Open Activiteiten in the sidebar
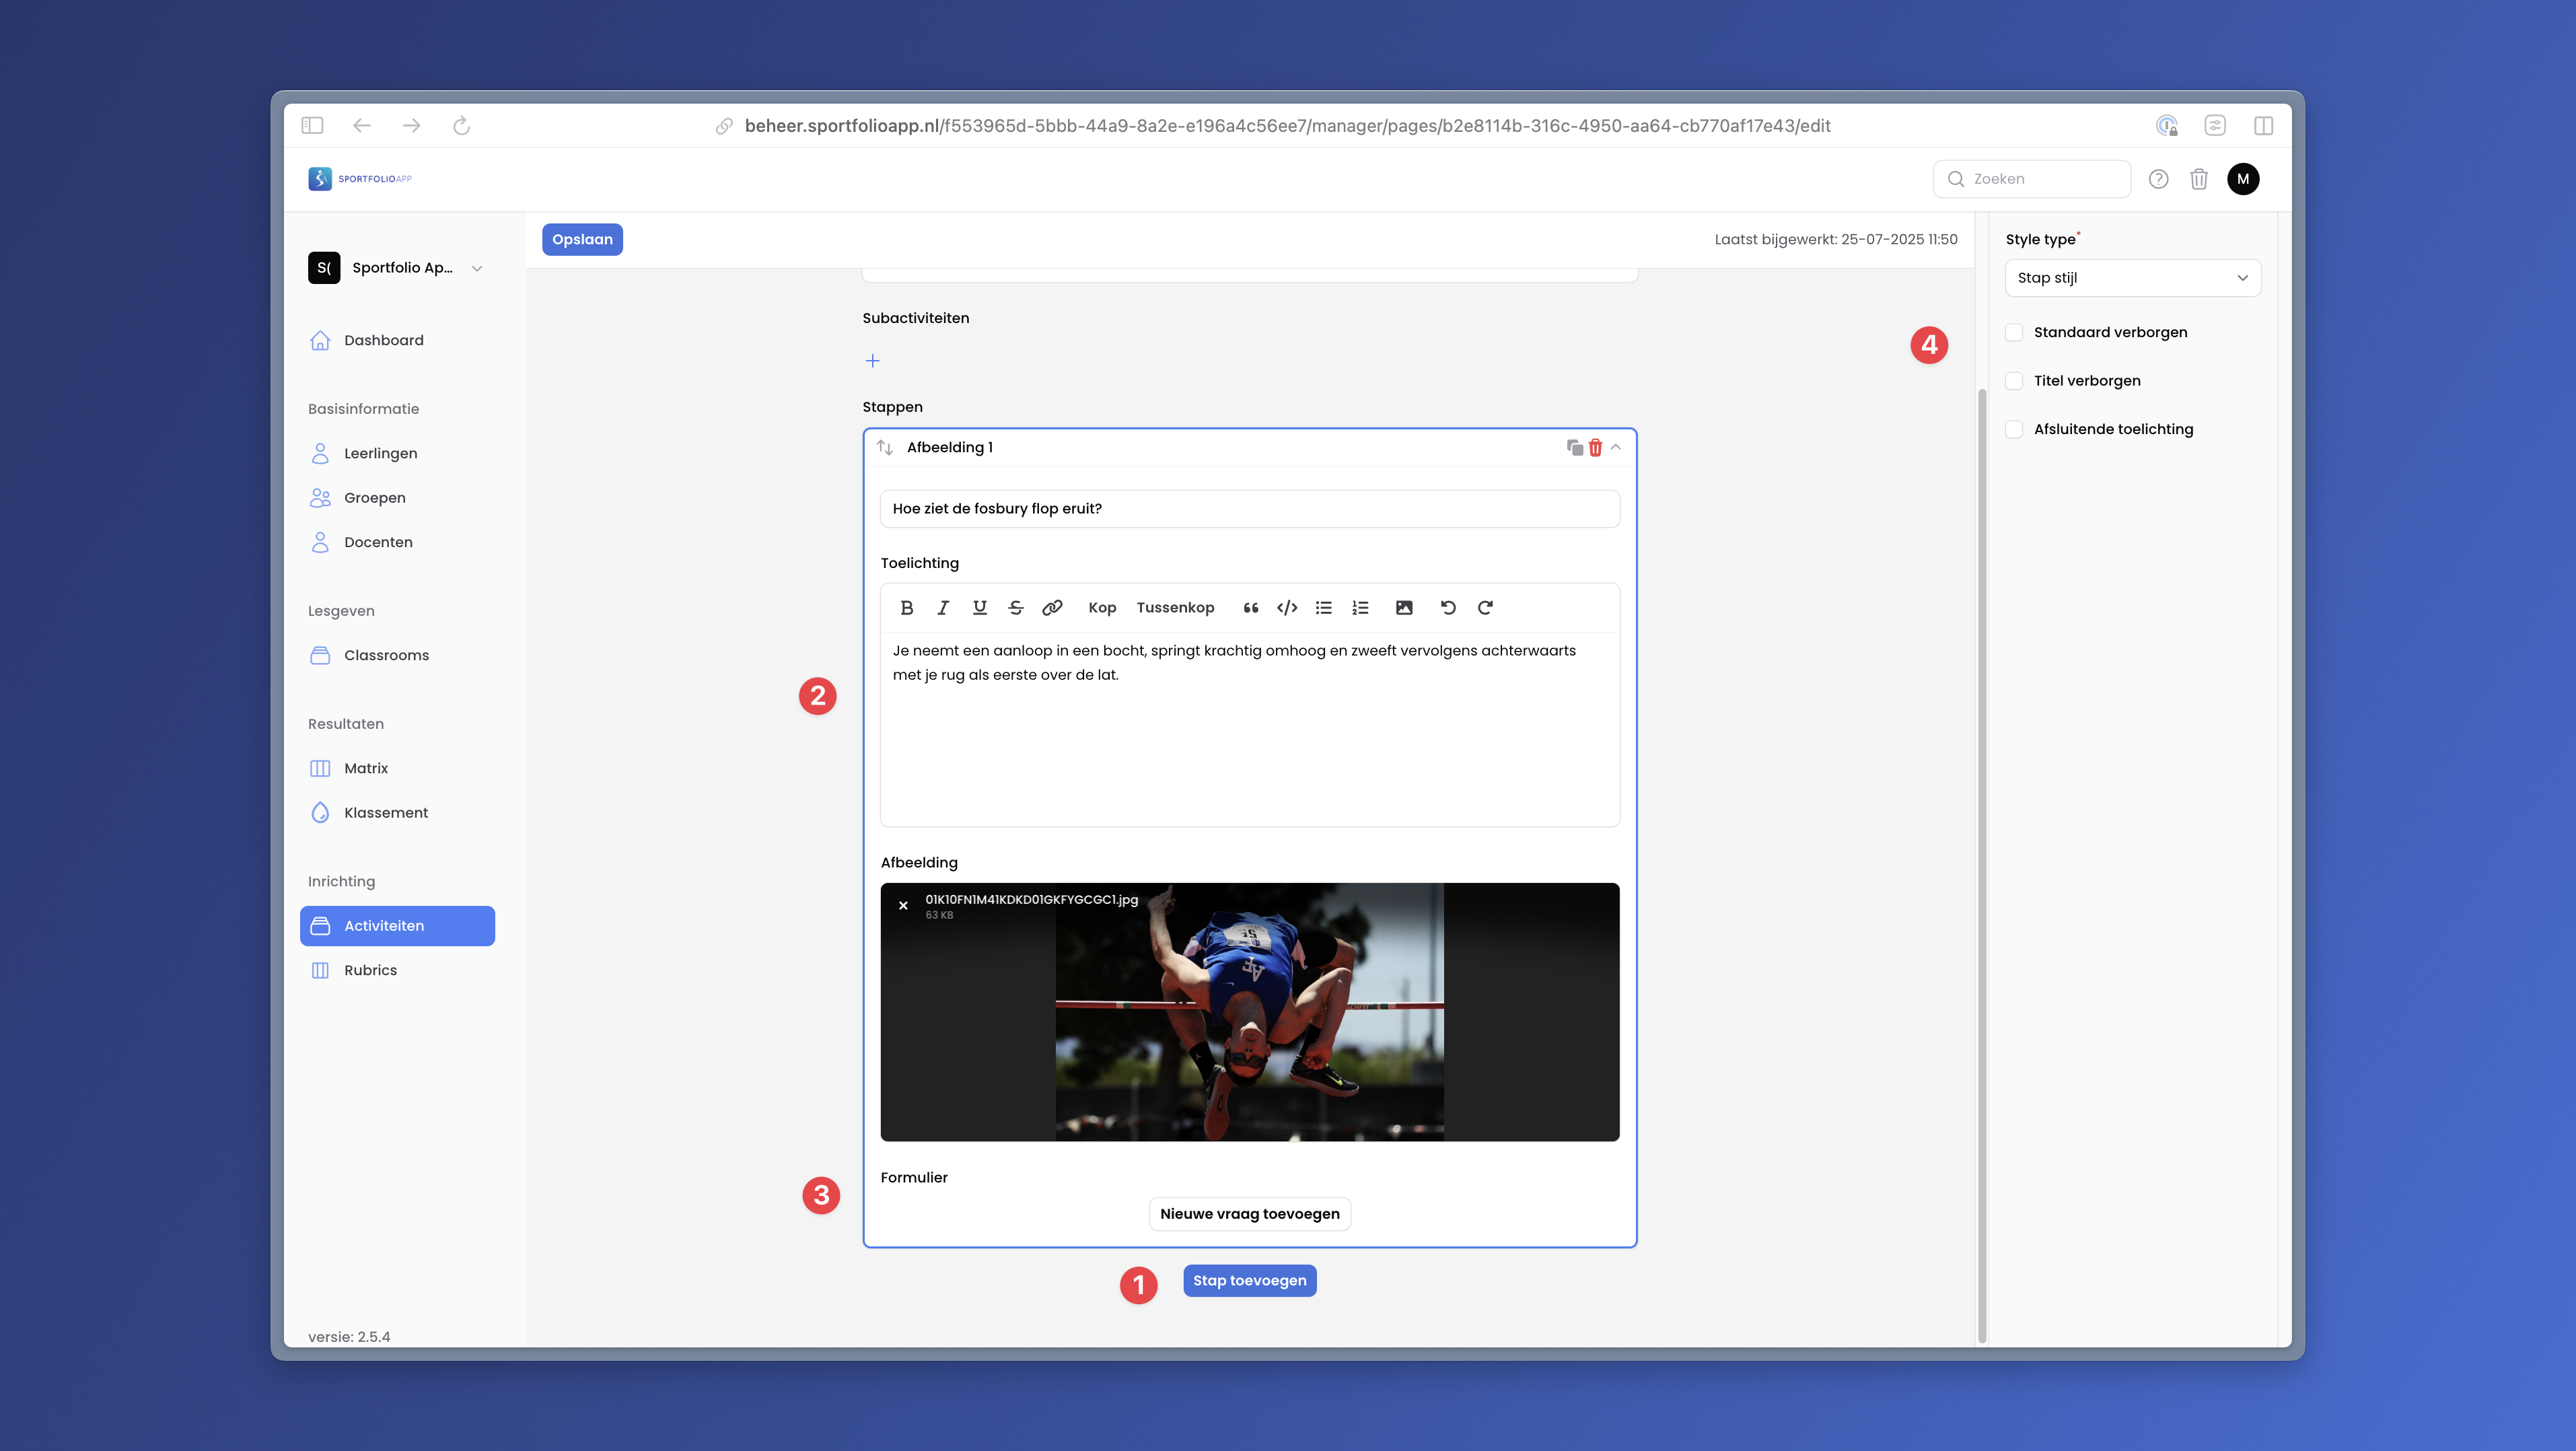 397,926
